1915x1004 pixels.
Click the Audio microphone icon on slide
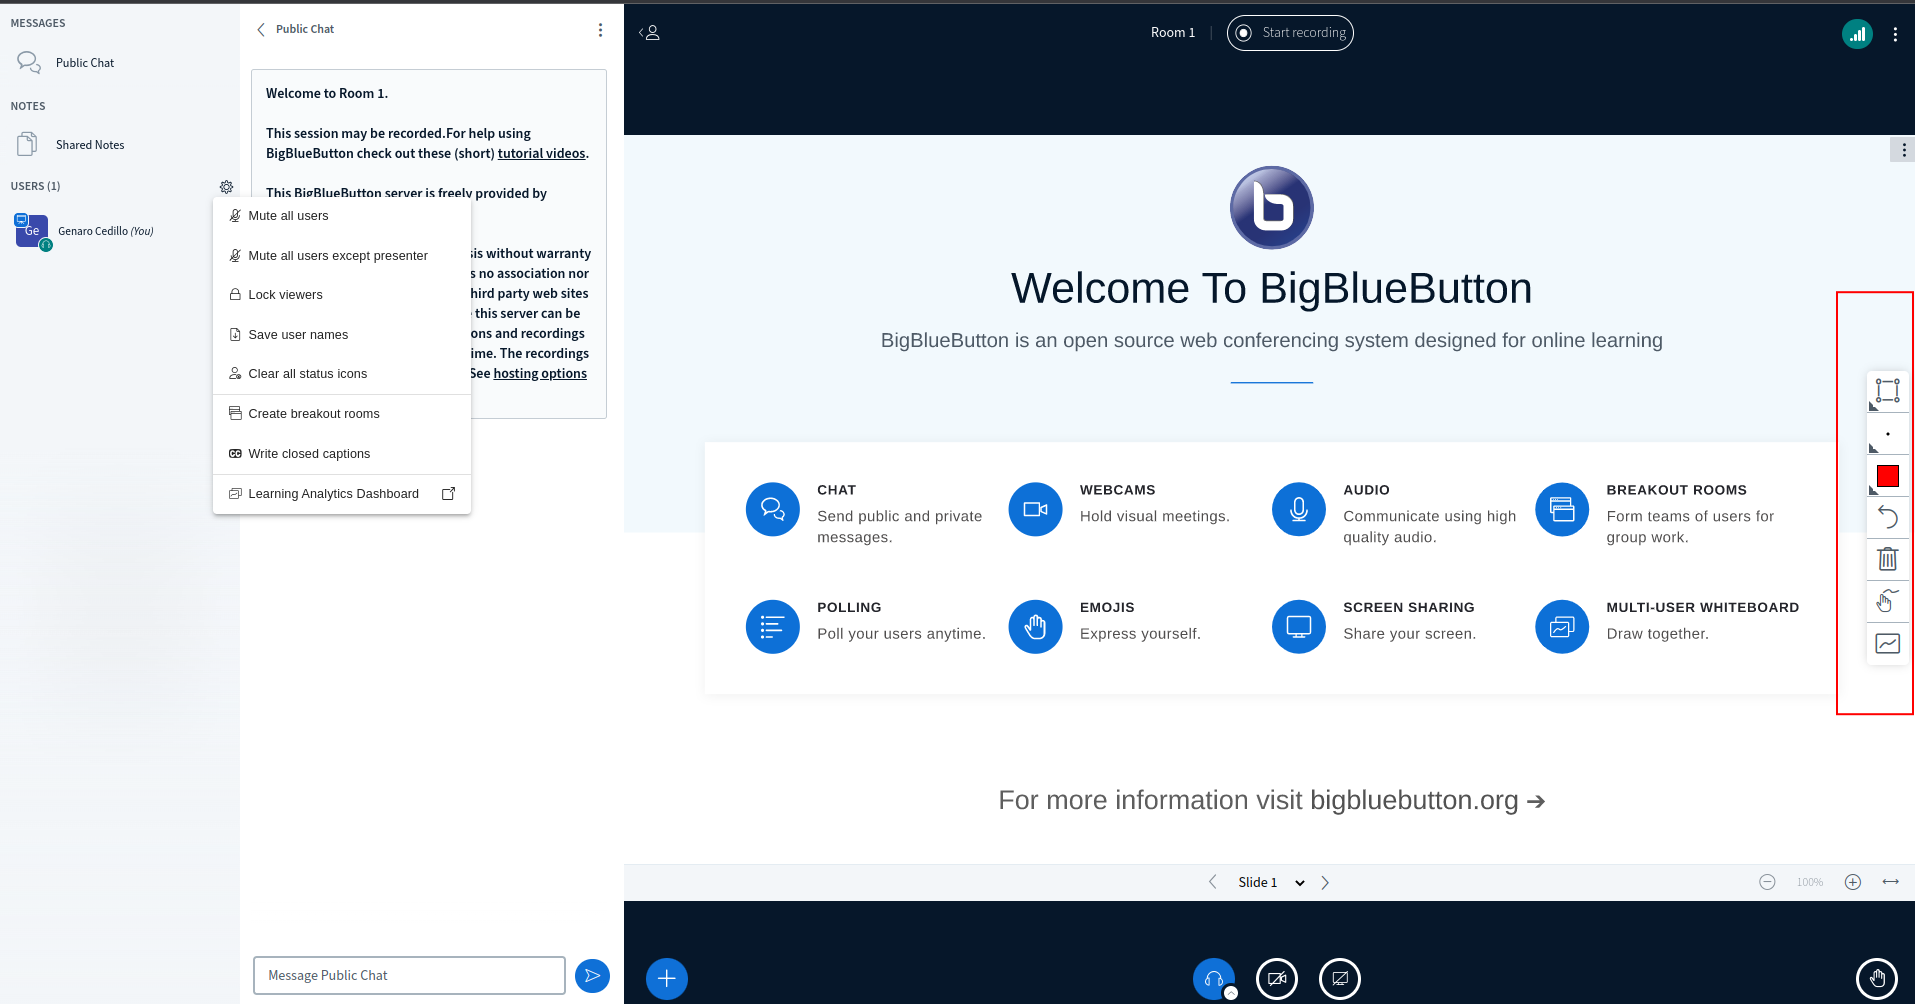1298,509
